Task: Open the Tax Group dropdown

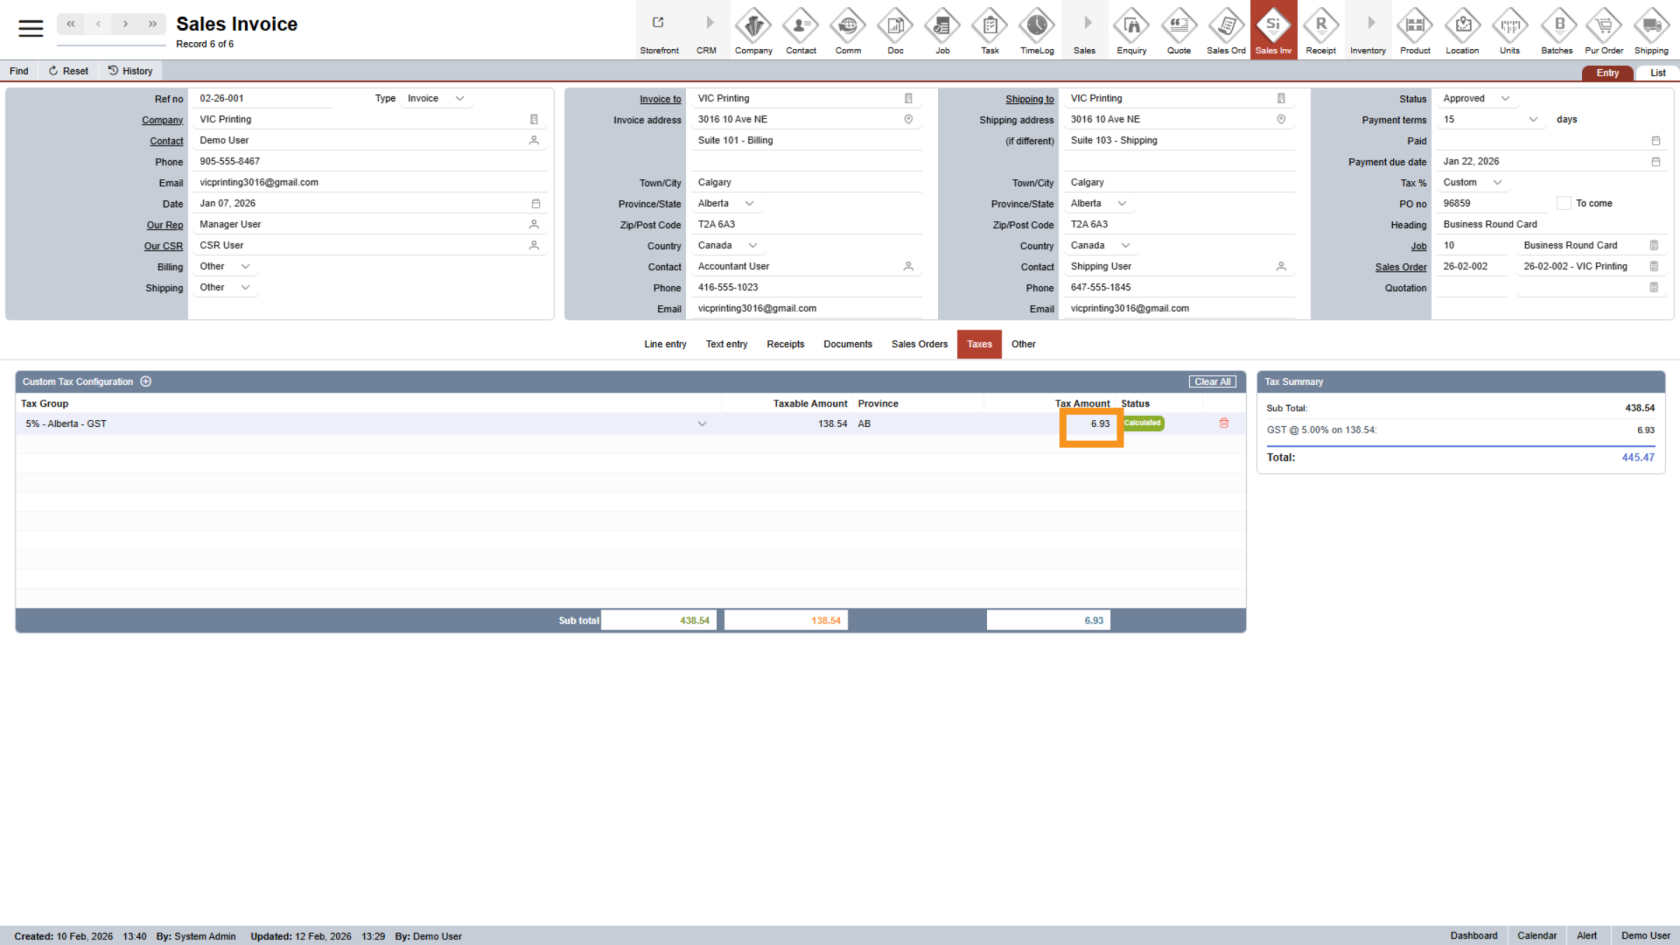Action: pyautogui.click(x=701, y=424)
